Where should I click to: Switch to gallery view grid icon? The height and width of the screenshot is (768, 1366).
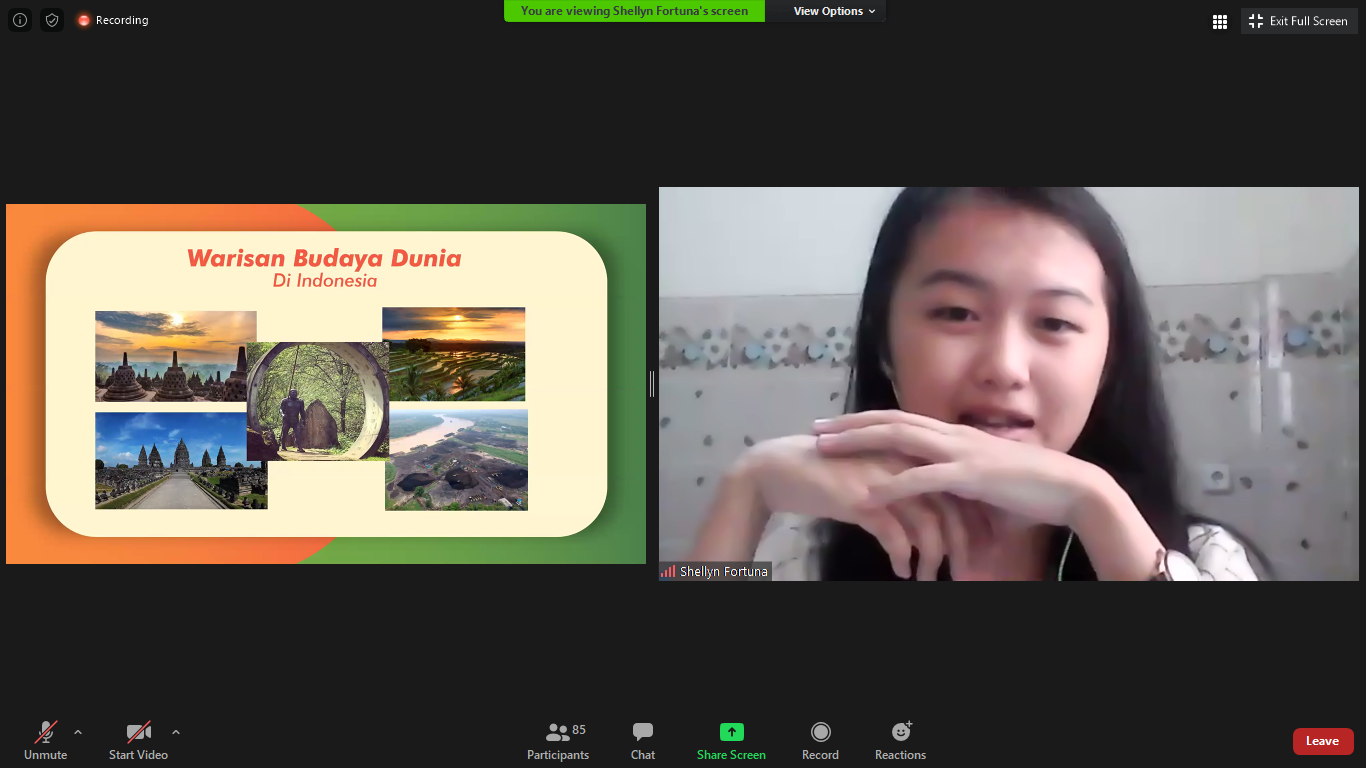[1220, 21]
